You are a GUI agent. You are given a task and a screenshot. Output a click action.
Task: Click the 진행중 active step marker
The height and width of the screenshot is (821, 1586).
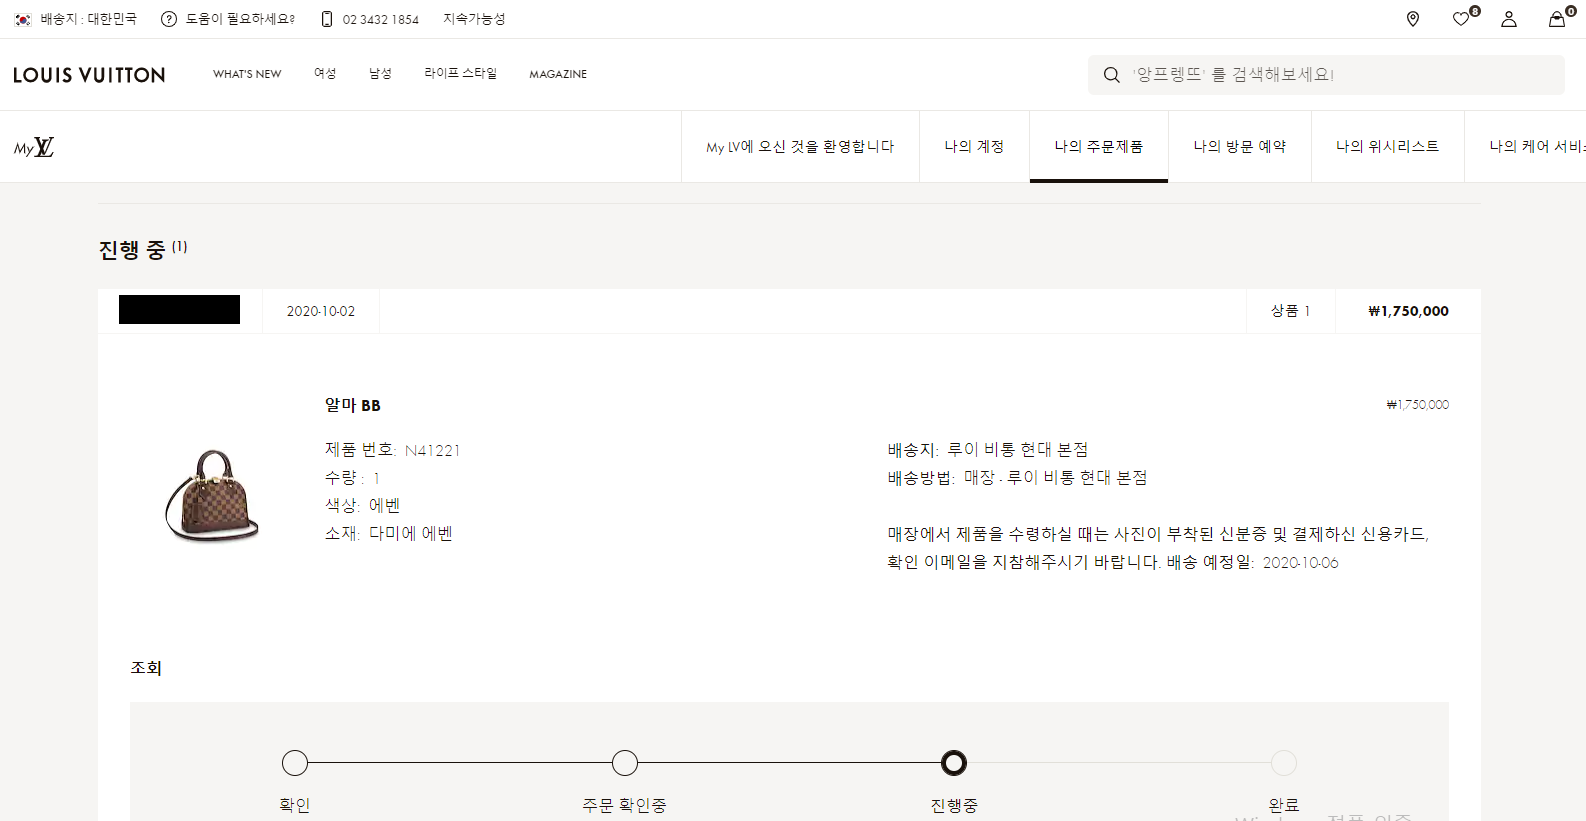tap(954, 763)
